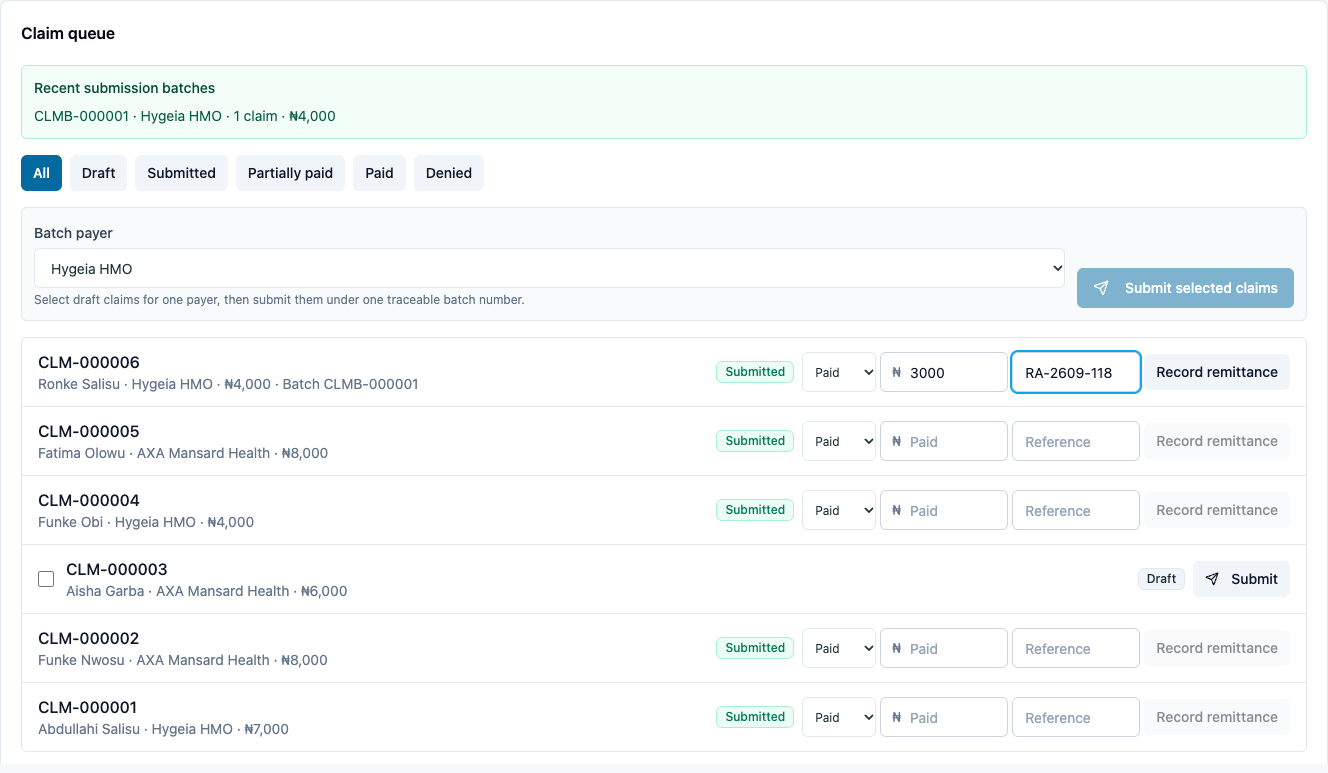
Task: Click the Reference field for CLM-000005
Action: 1076,441
